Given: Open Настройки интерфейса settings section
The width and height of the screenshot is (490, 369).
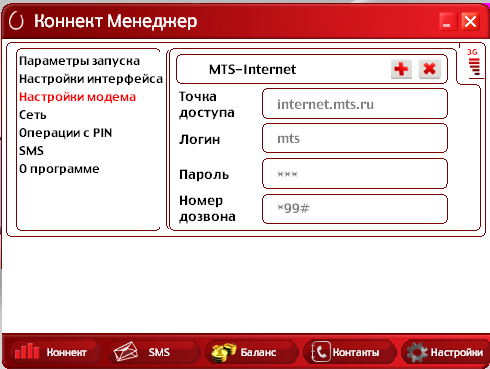Looking at the screenshot, I should 91,79.
